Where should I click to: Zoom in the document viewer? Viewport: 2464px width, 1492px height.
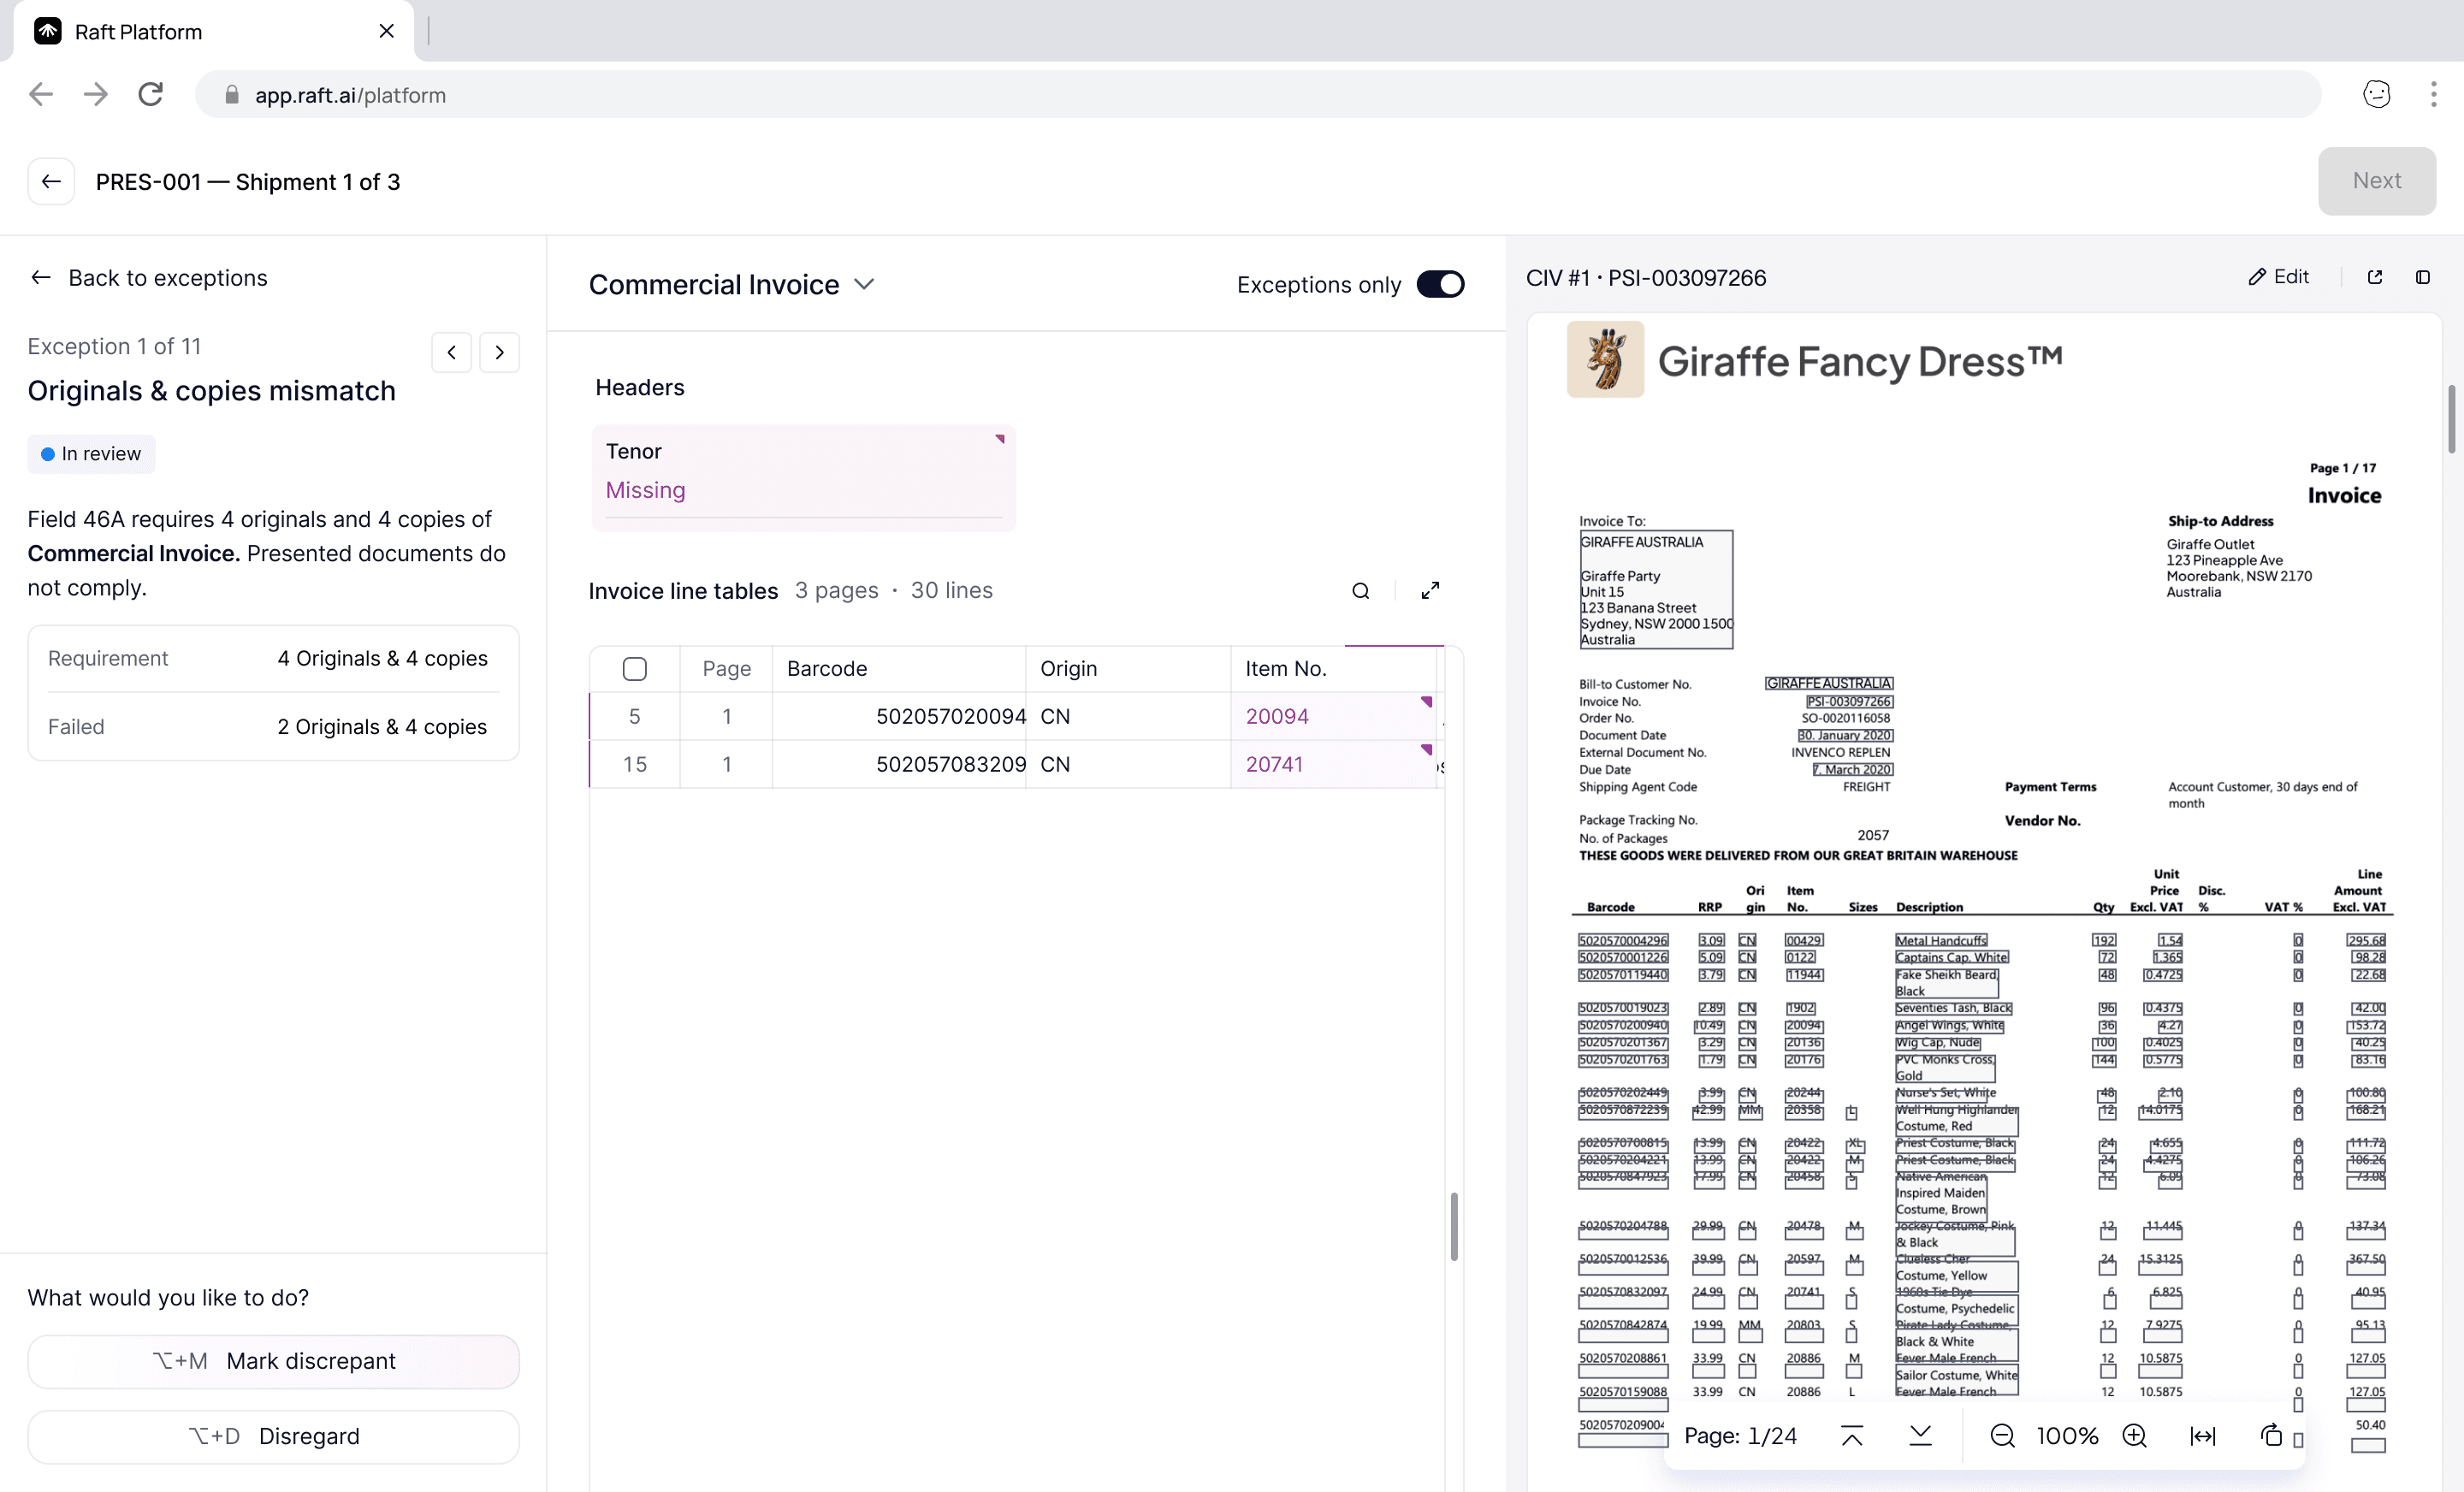2134,1436
